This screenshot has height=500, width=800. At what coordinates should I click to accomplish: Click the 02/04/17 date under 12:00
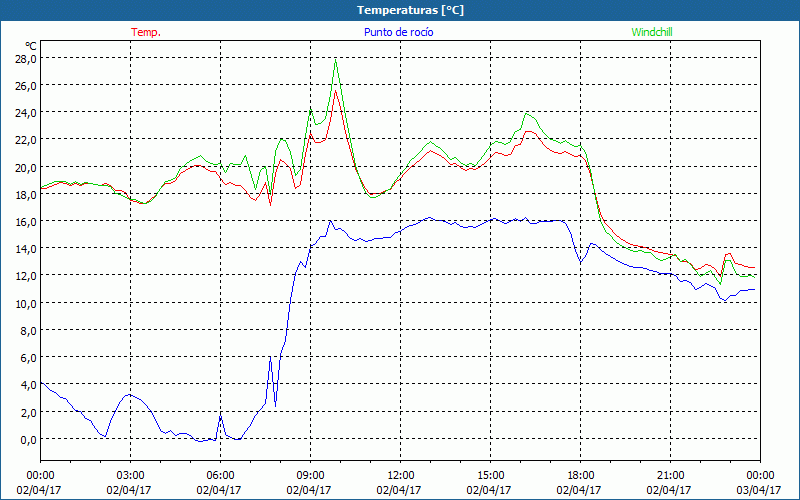(399, 490)
